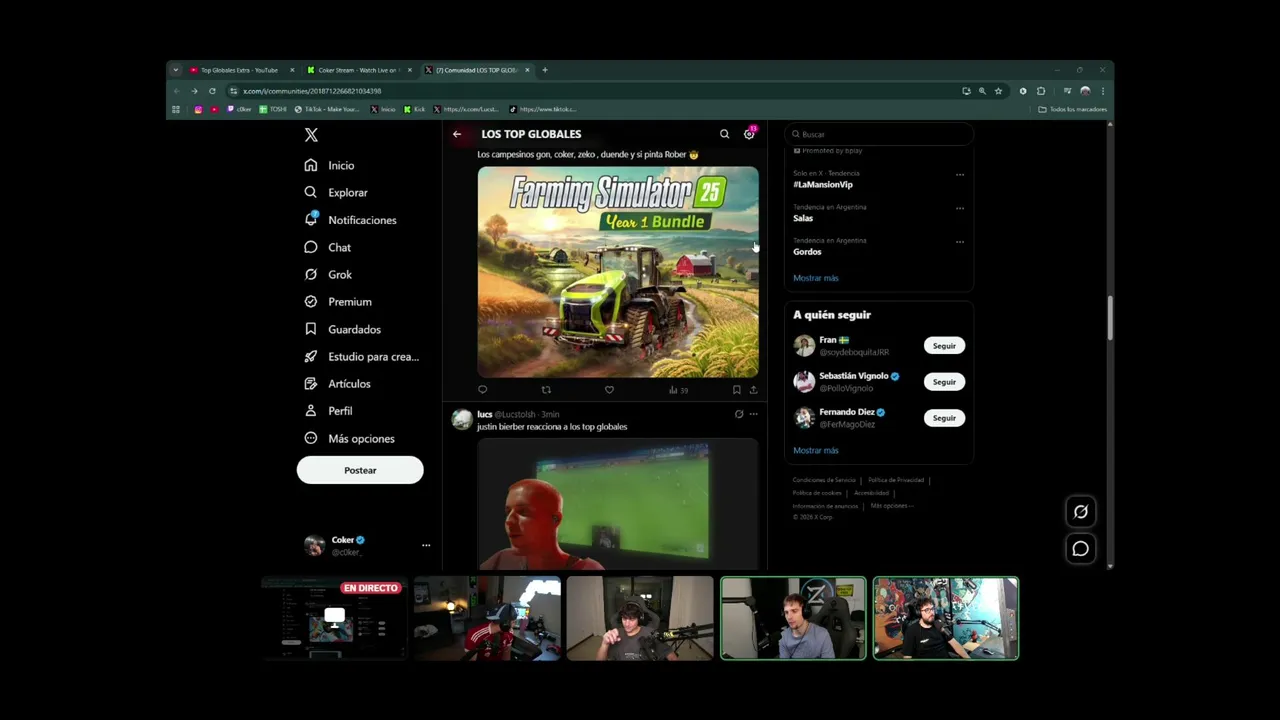The height and width of the screenshot is (720, 1280).
Task: Reload the page
Action: 212,91
